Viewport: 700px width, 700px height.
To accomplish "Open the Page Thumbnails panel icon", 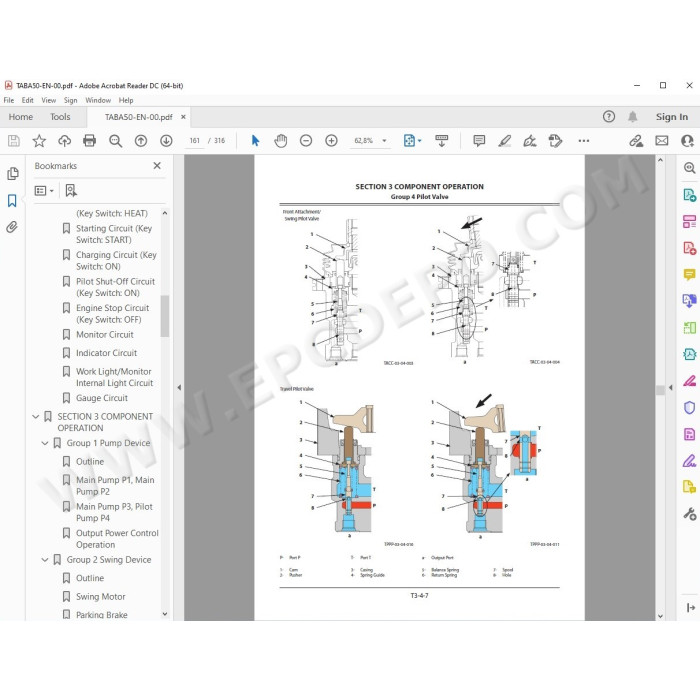I will [12, 174].
